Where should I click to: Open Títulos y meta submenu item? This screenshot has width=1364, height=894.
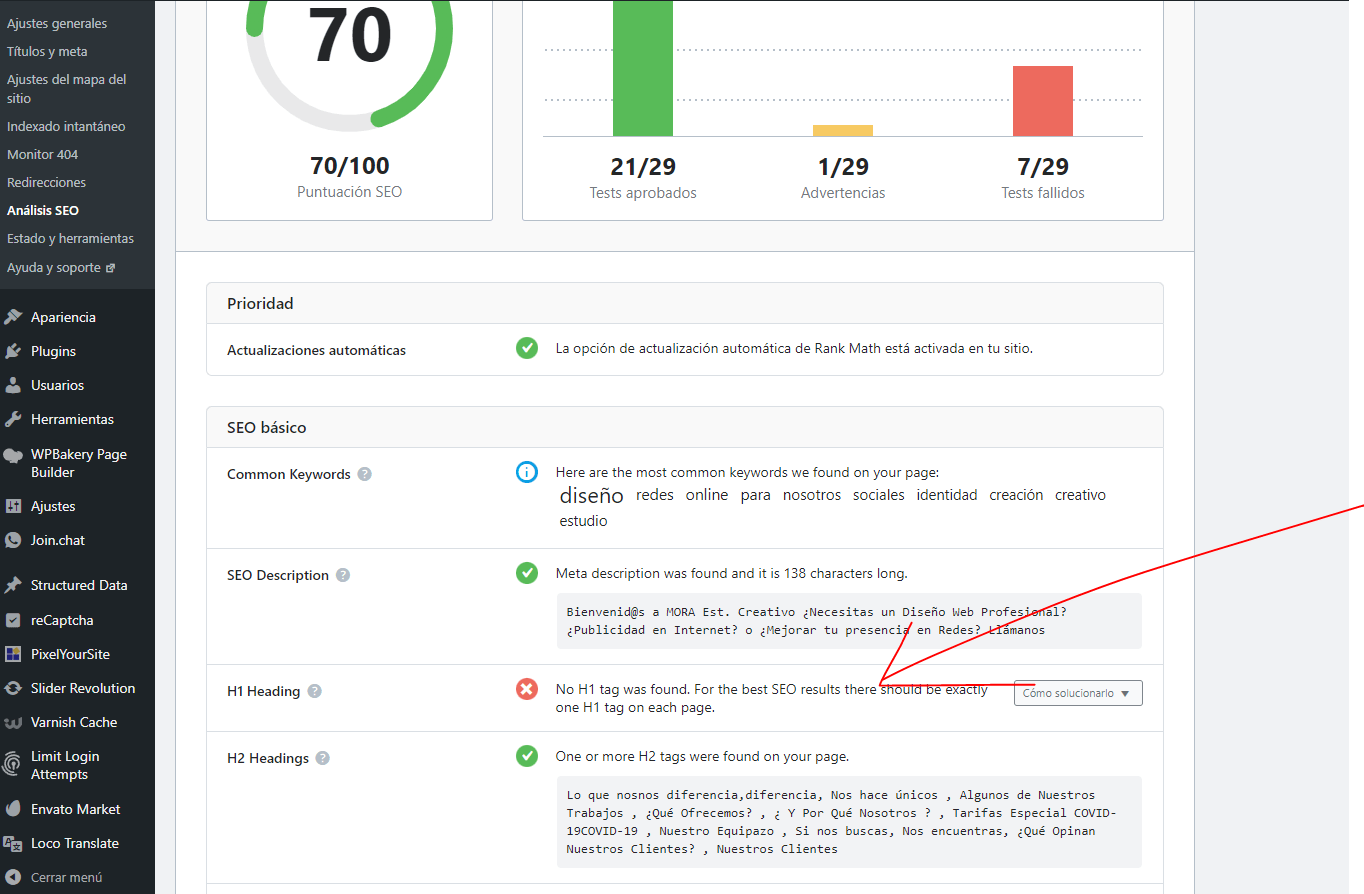click(x=47, y=51)
